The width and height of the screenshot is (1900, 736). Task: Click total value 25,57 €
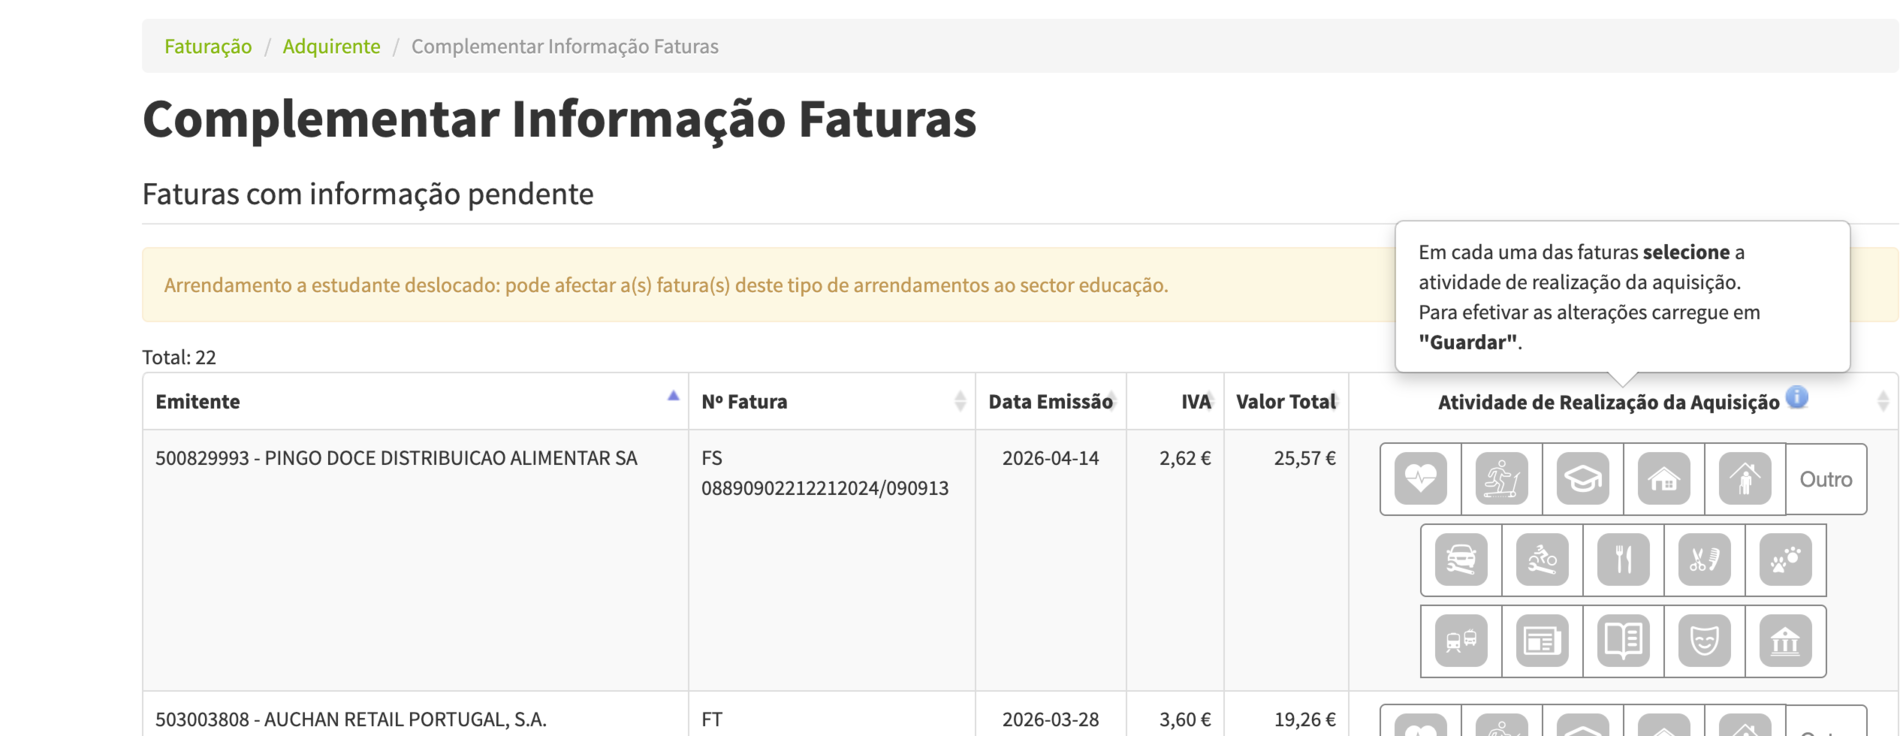click(x=1305, y=458)
